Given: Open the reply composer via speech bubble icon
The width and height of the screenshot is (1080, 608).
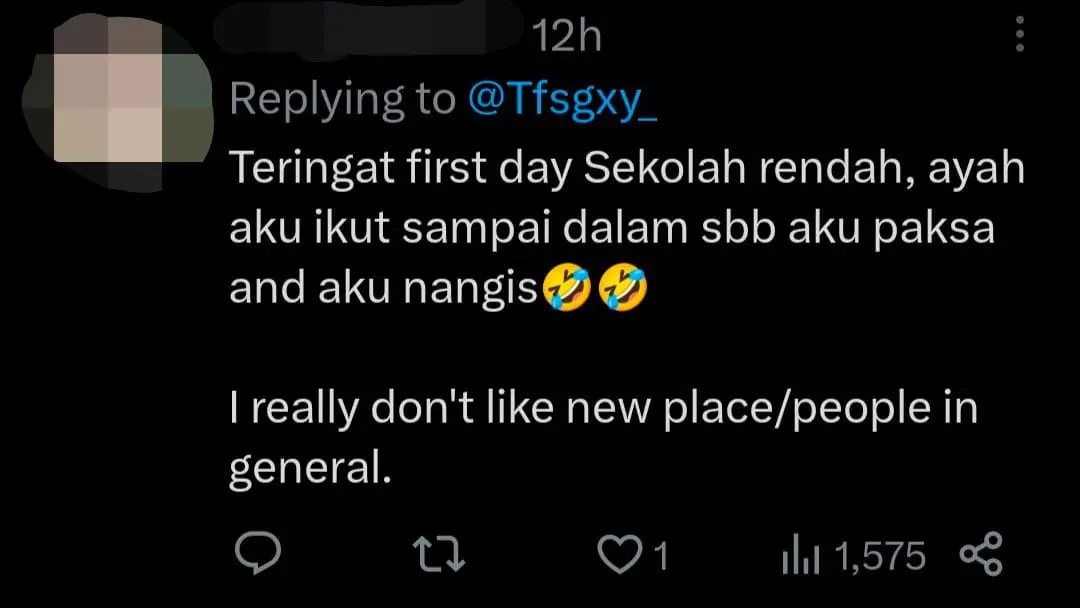Looking at the screenshot, I should tap(256, 555).
